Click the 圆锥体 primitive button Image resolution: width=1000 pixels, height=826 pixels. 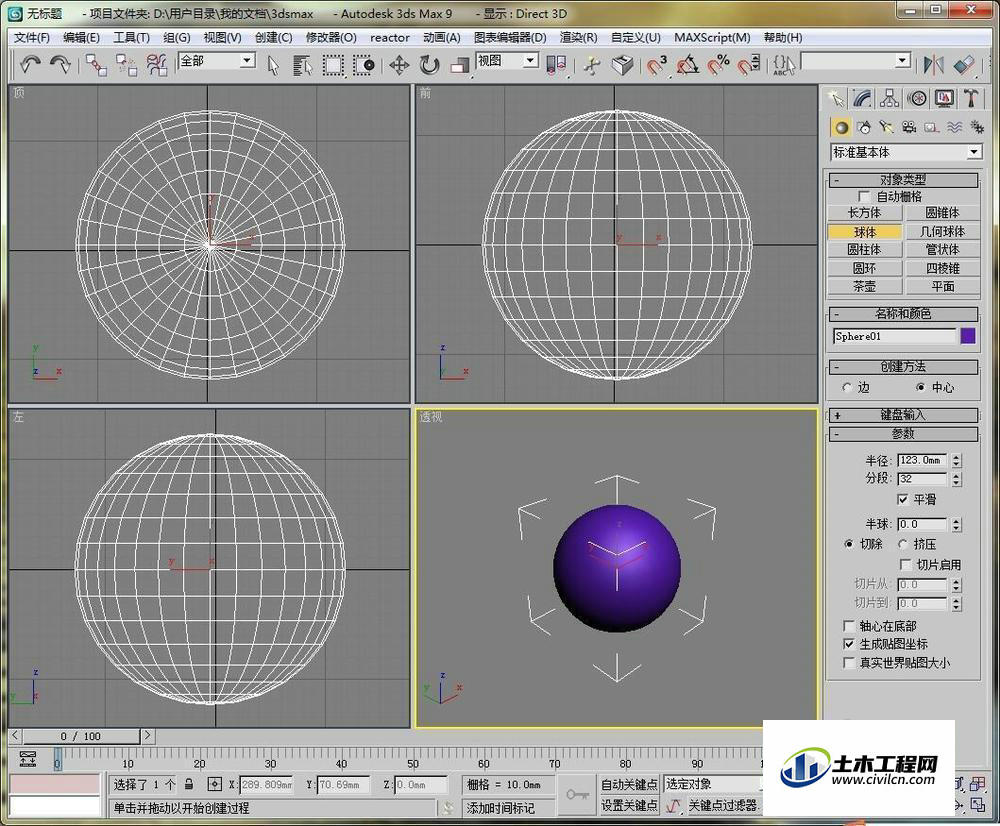pos(943,213)
